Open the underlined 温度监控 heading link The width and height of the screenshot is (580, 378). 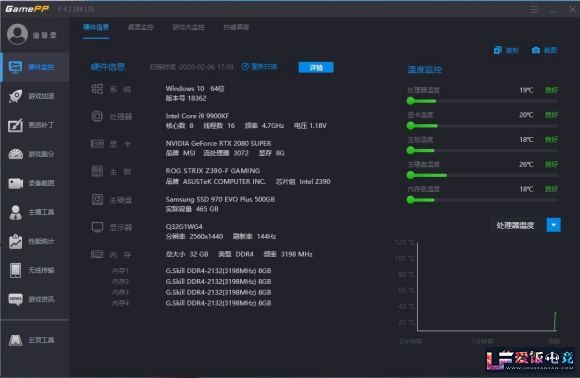tap(425, 70)
